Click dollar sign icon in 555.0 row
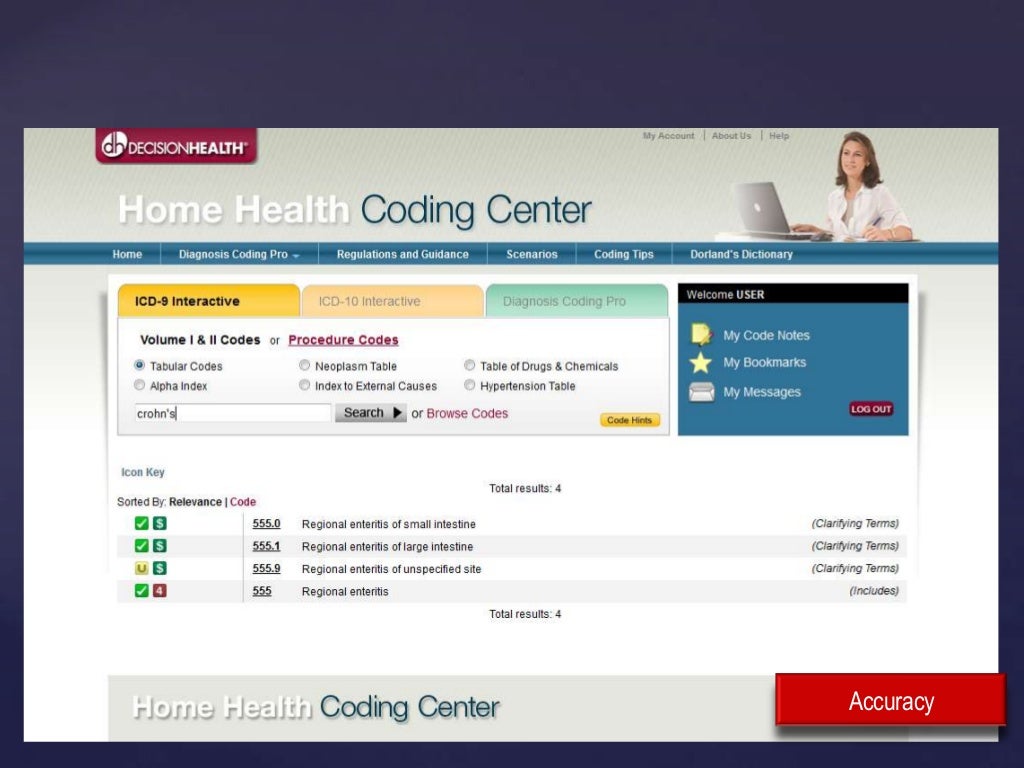The height and width of the screenshot is (768, 1024). tap(159, 523)
